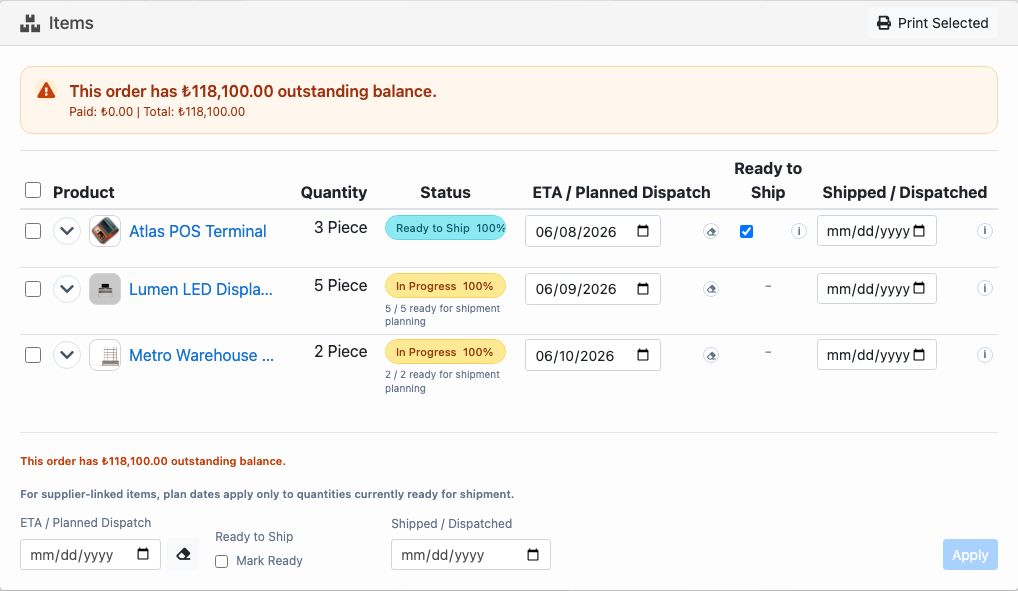1018x591 pixels.
Task: Open the Atlas POS Terminal link
Action: [x=197, y=231]
